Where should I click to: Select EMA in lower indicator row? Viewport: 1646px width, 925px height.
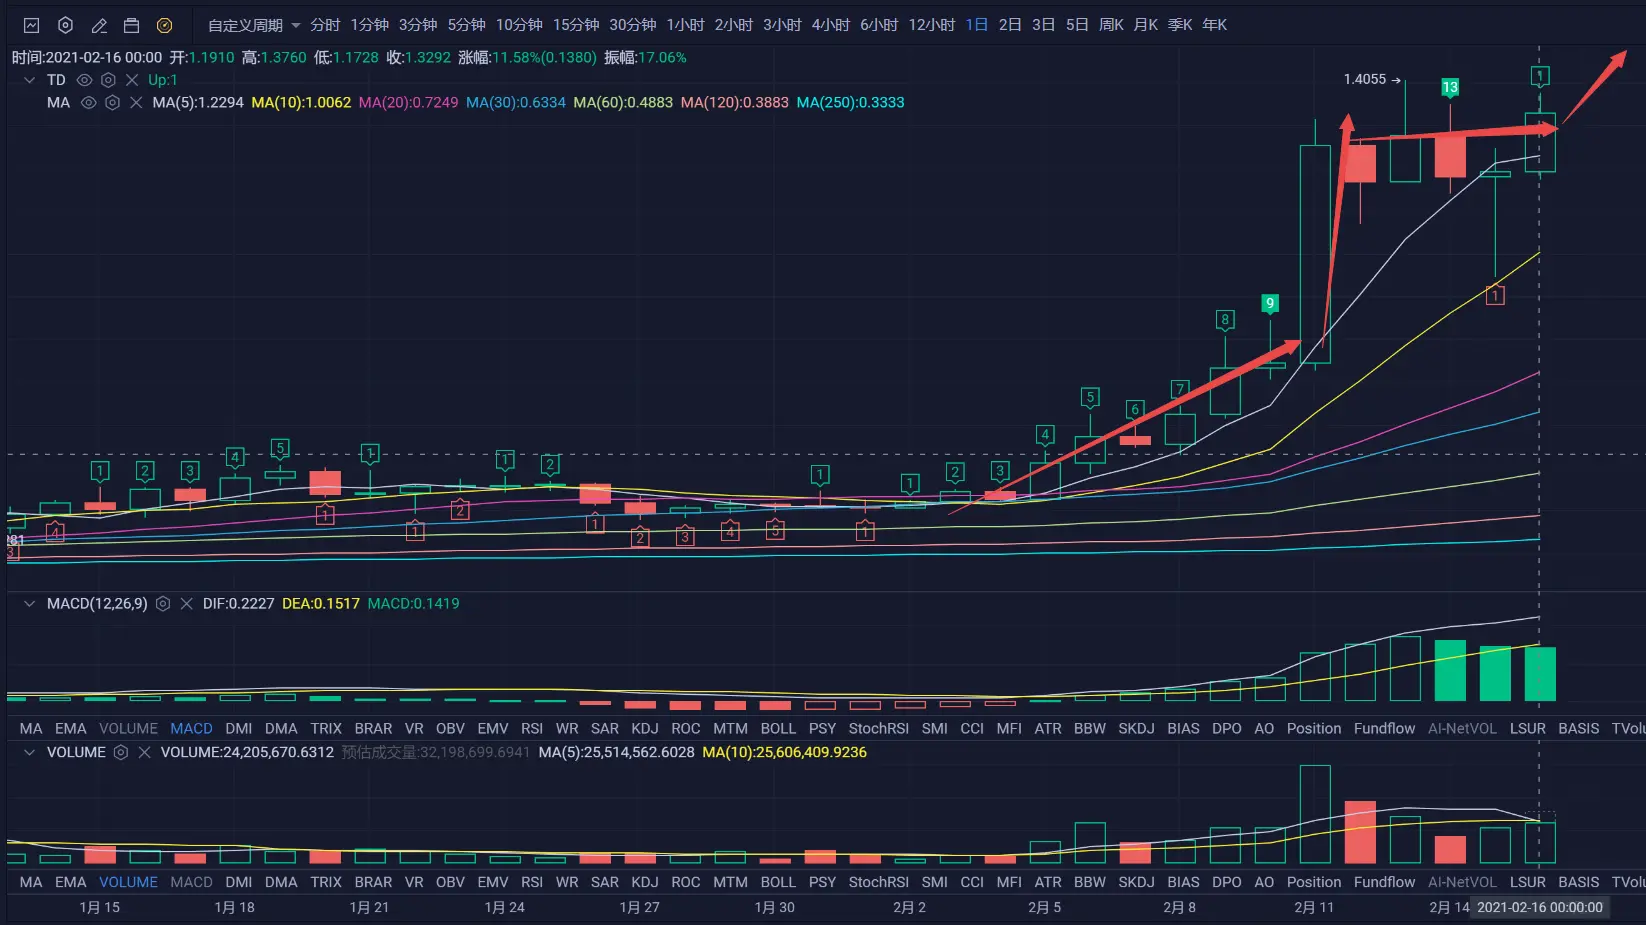tap(71, 882)
